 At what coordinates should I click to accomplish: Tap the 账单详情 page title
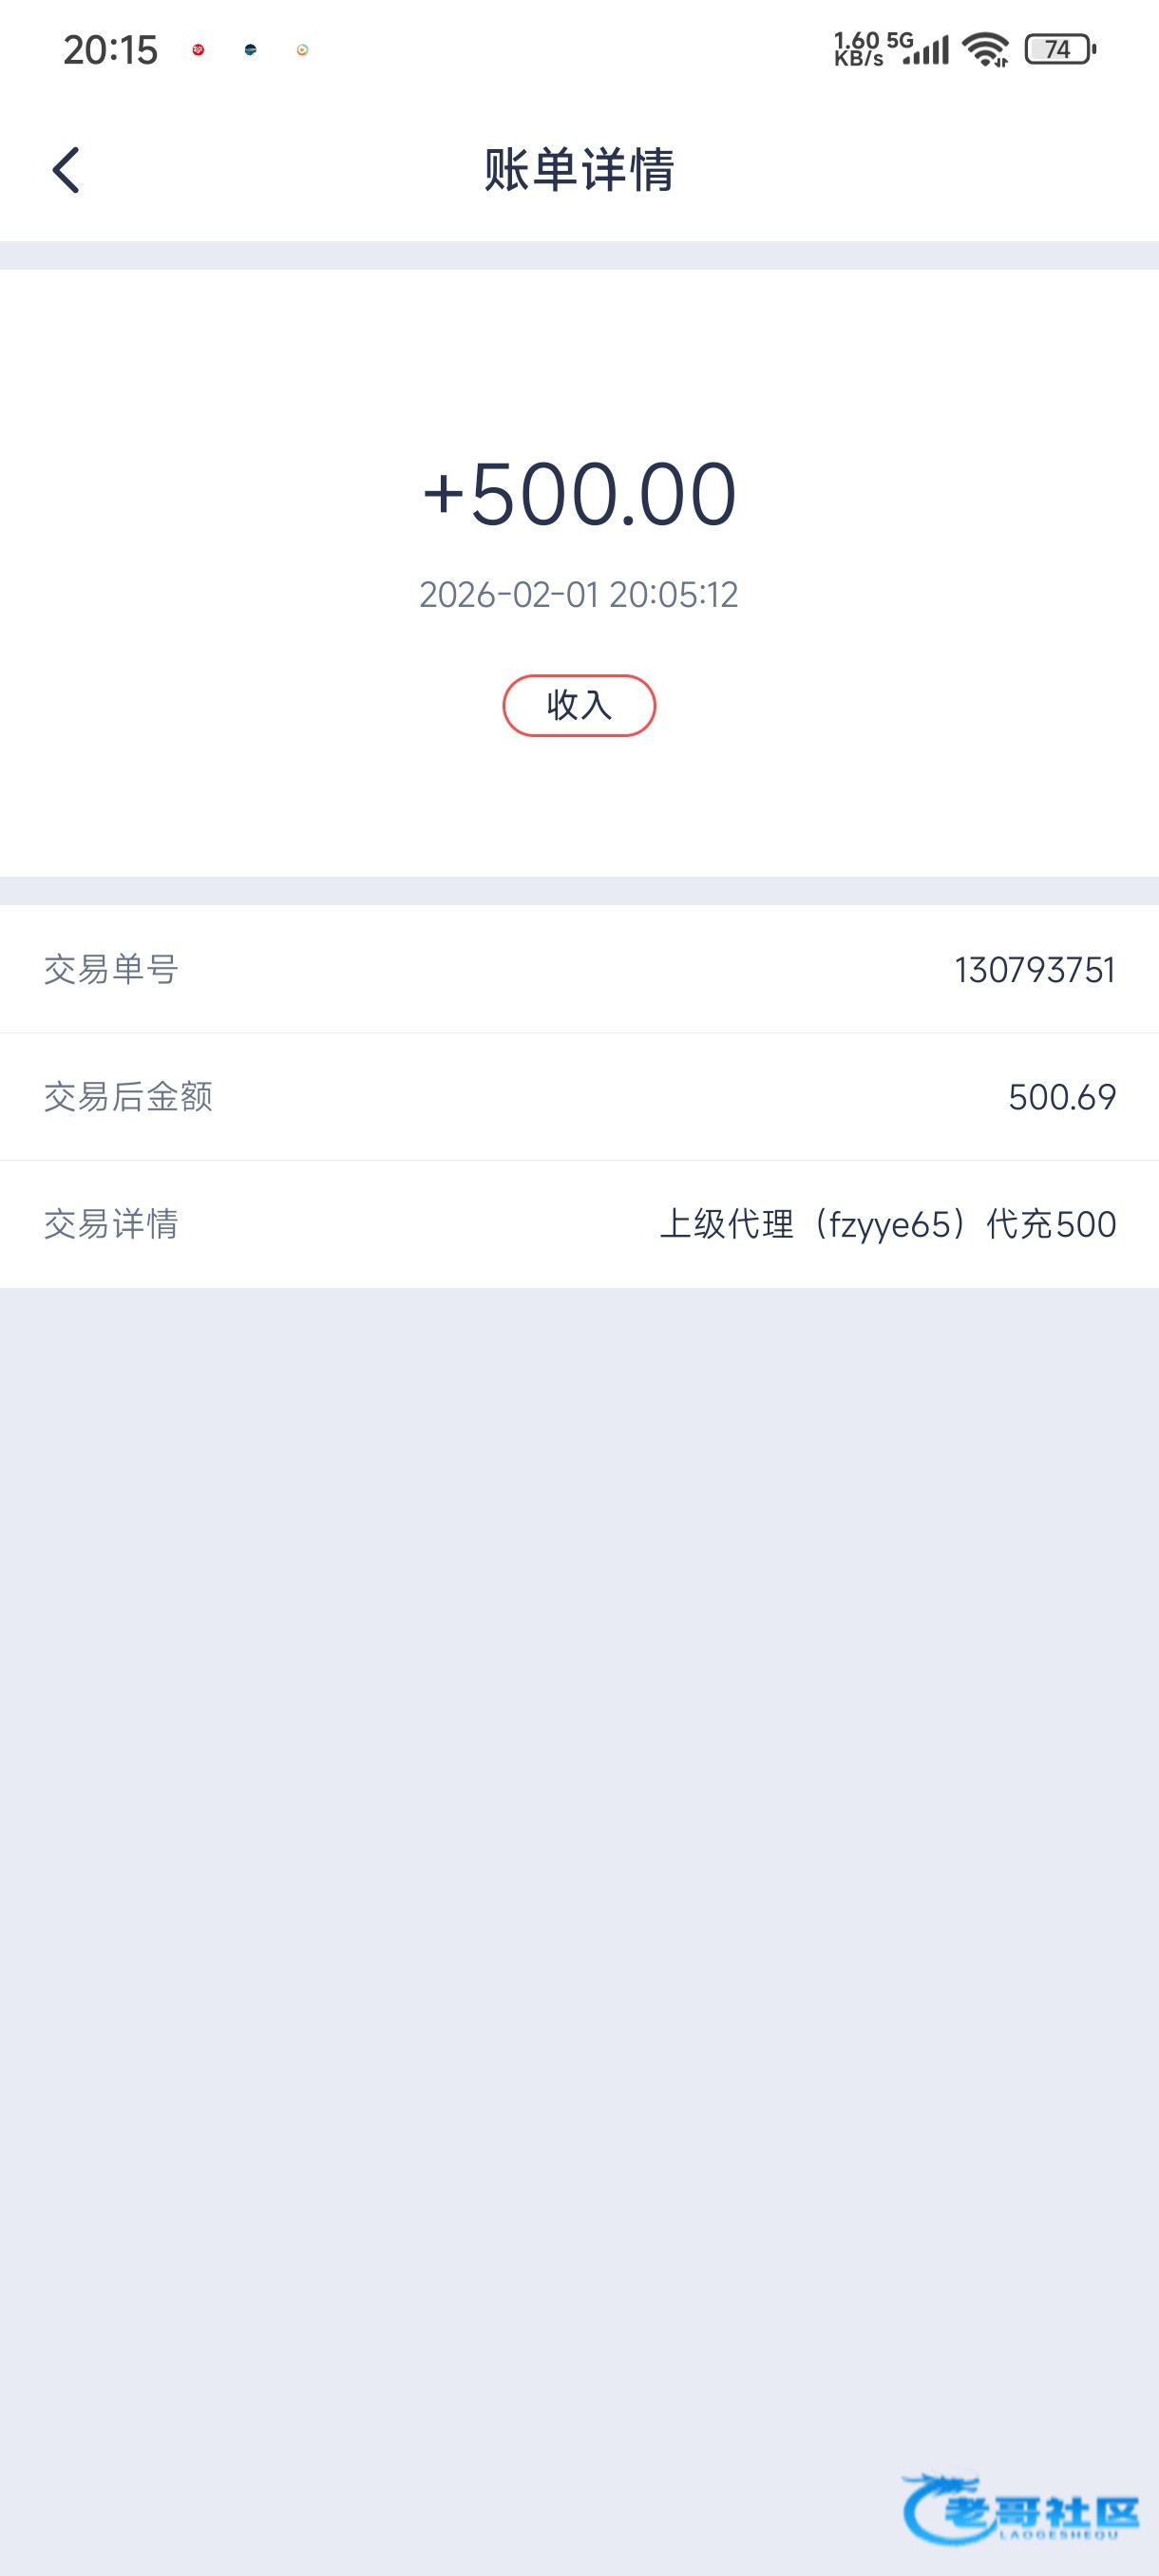click(579, 170)
